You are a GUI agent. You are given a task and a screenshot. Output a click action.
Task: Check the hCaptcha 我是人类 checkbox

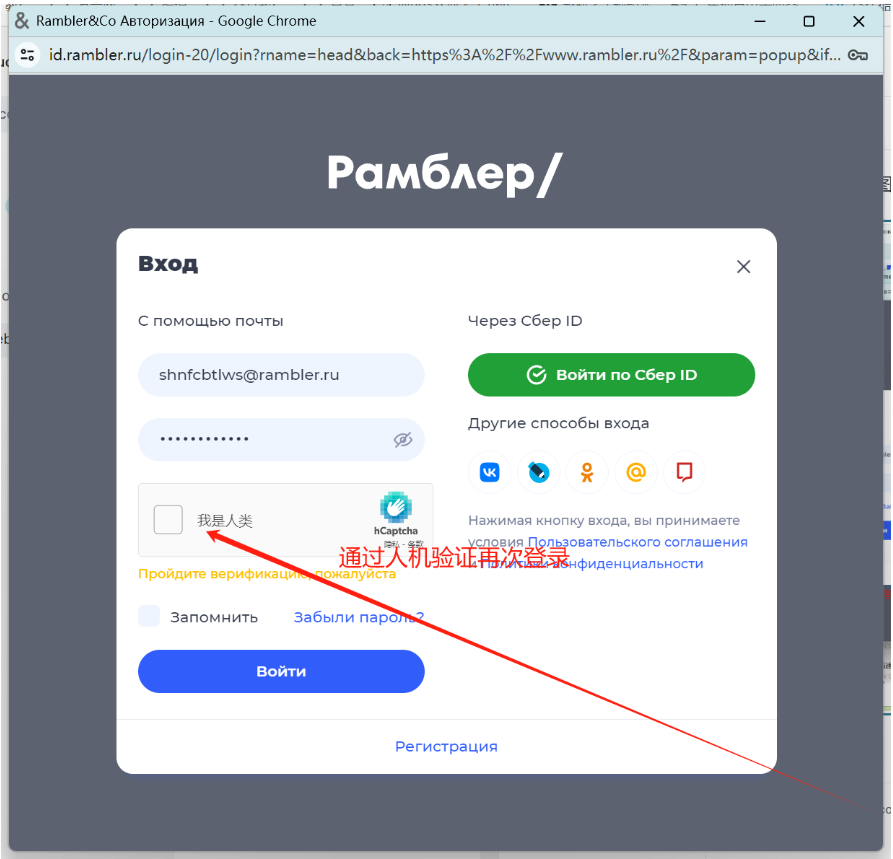pyautogui.click(x=168, y=520)
